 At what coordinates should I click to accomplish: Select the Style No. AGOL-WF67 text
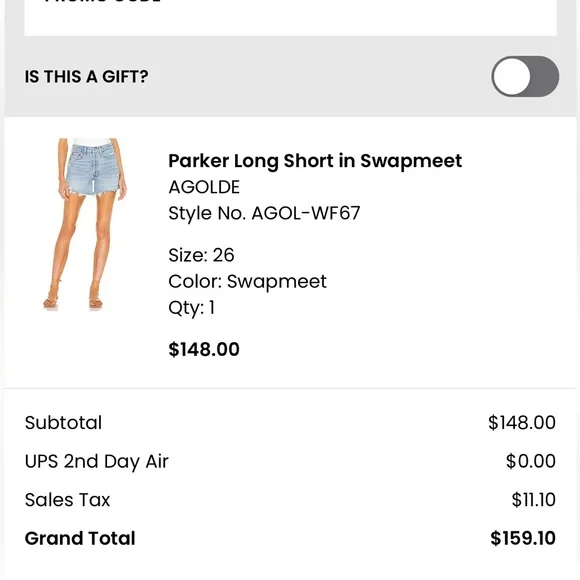264,213
